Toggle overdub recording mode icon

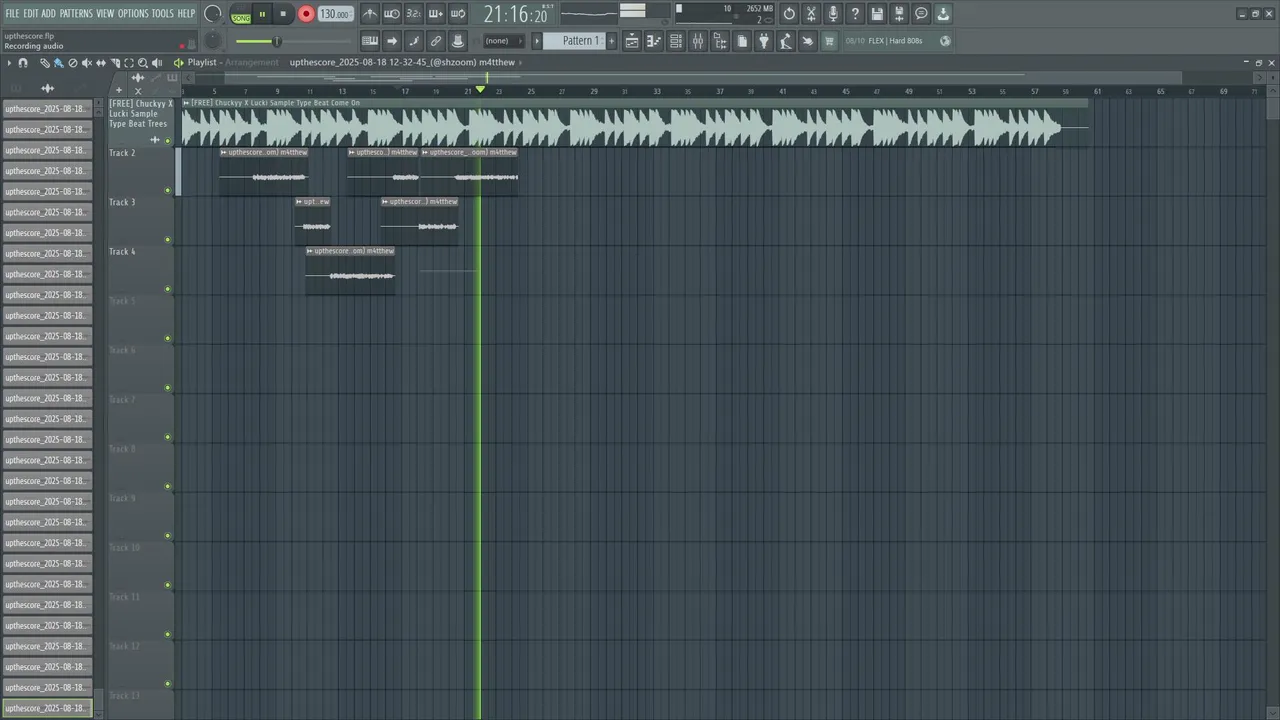click(x=436, y=14)
